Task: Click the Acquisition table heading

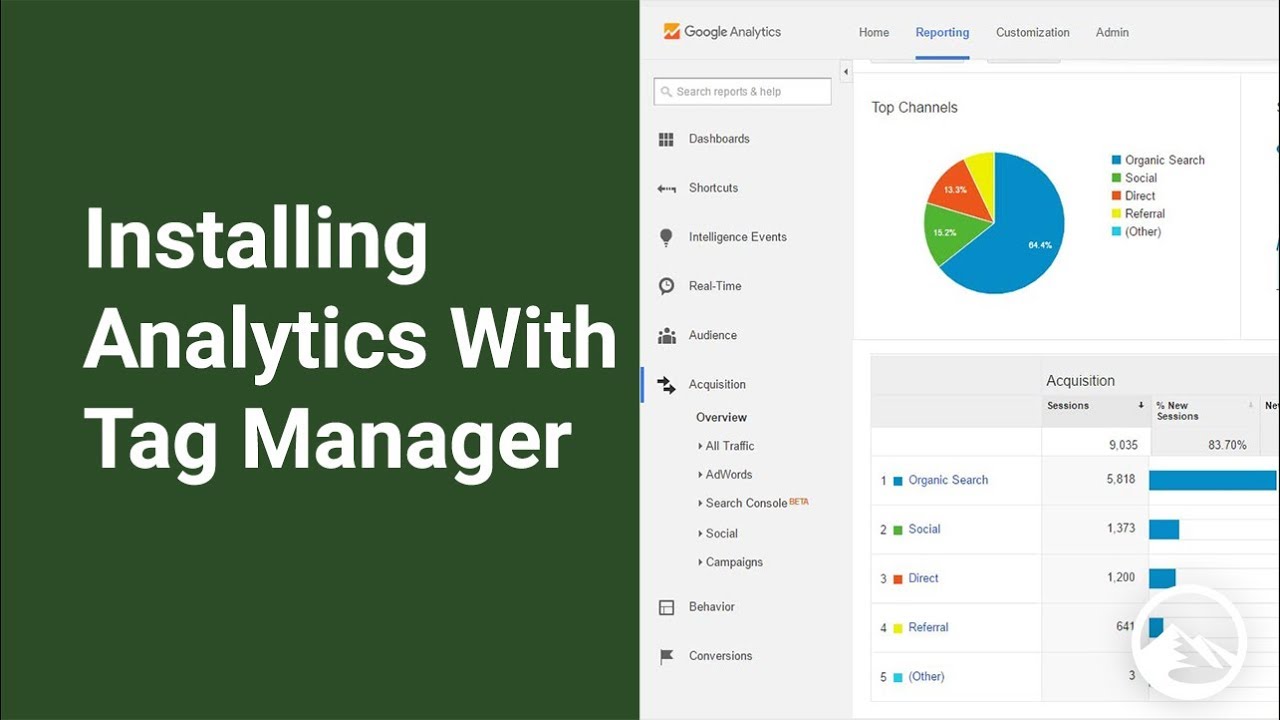Action: coord(1080,380)
